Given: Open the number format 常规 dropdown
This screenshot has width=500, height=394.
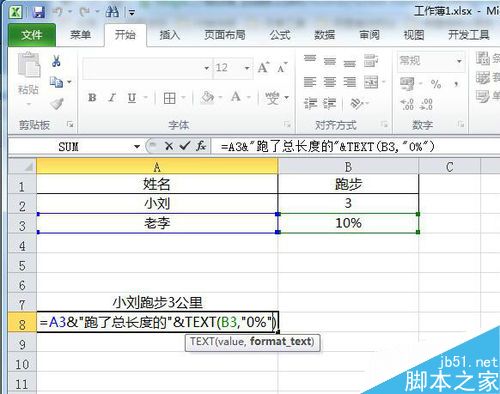Looking at the screenshot, I should (x=459, y=61).
